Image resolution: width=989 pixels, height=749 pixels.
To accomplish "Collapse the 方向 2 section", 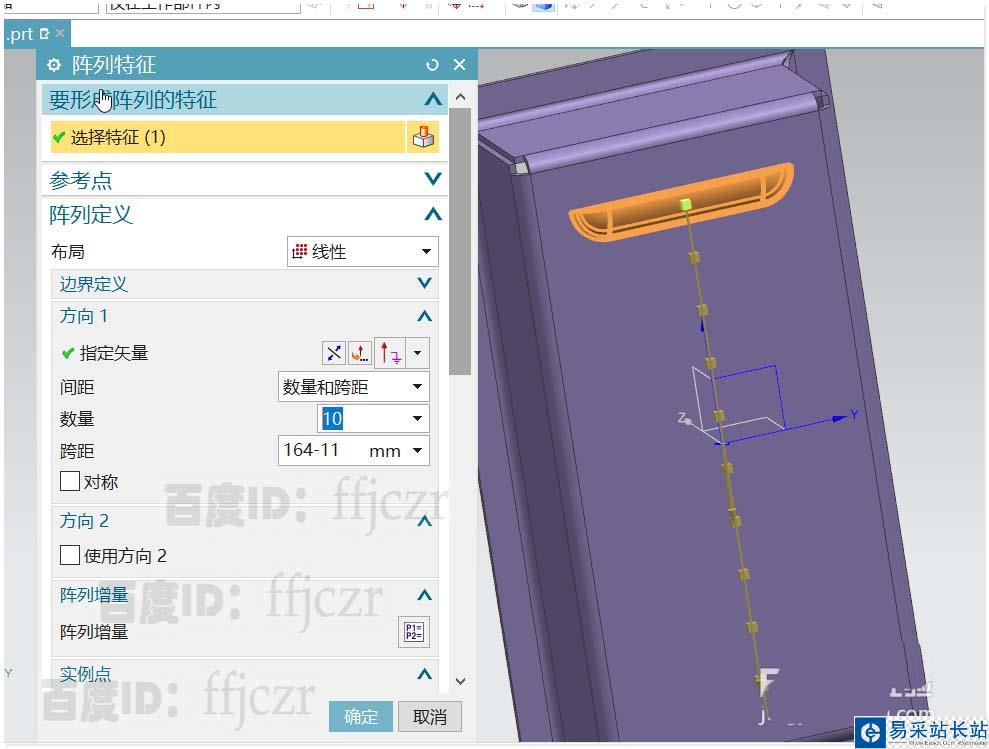I will click(x=424, y=521).
